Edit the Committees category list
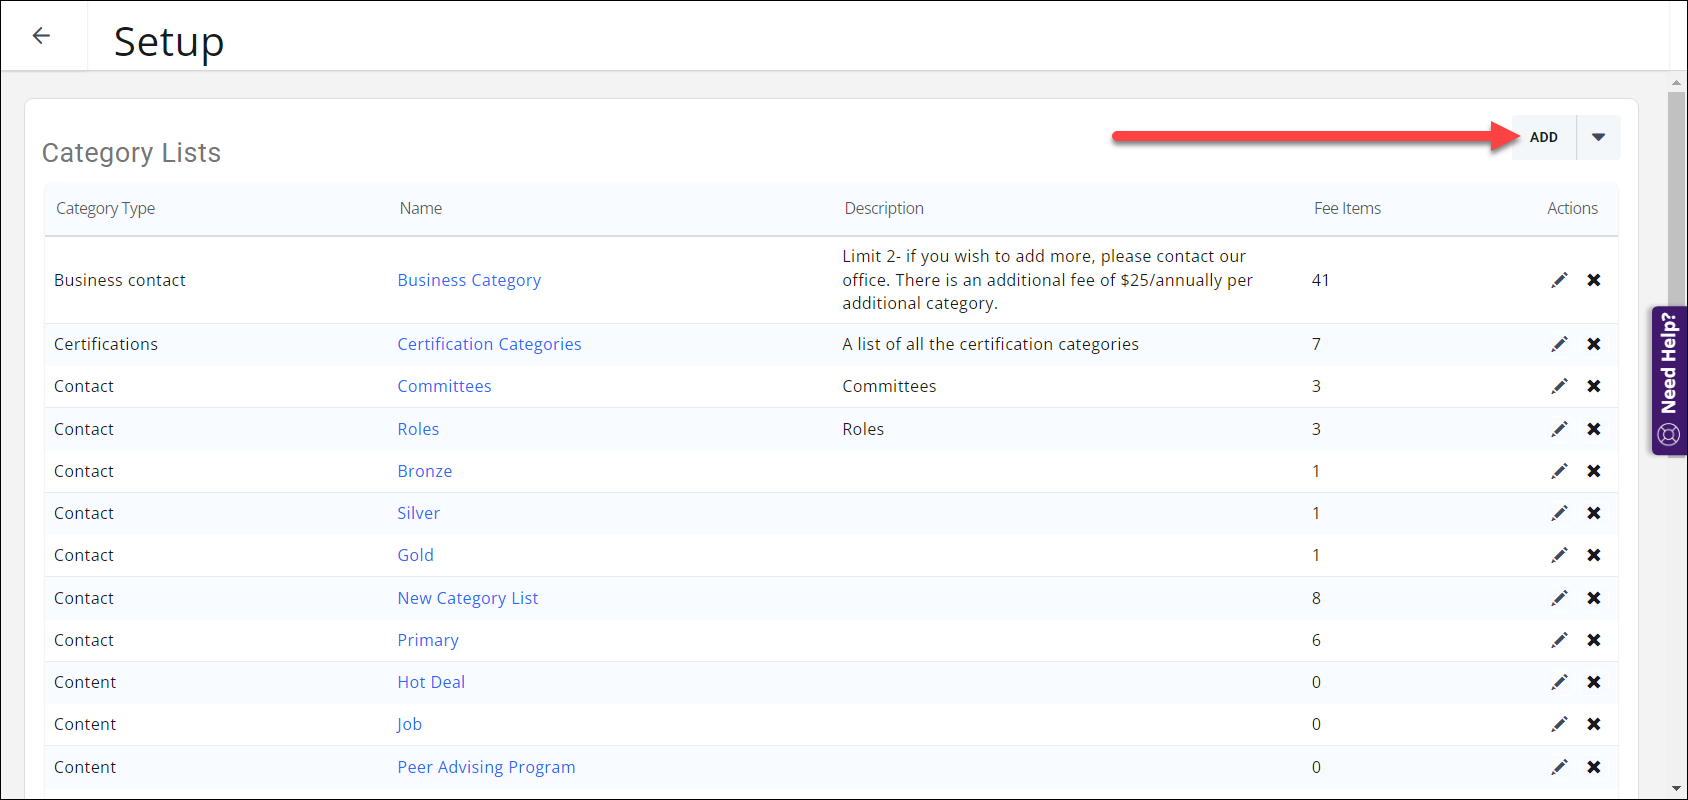This screenshot has width=1688, height=800. pos(1559,386)
